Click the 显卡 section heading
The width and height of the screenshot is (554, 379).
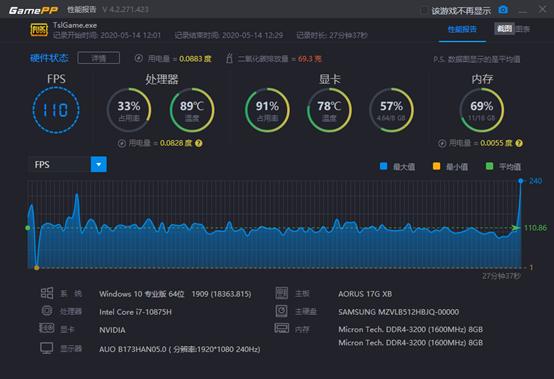click(330, 79)
